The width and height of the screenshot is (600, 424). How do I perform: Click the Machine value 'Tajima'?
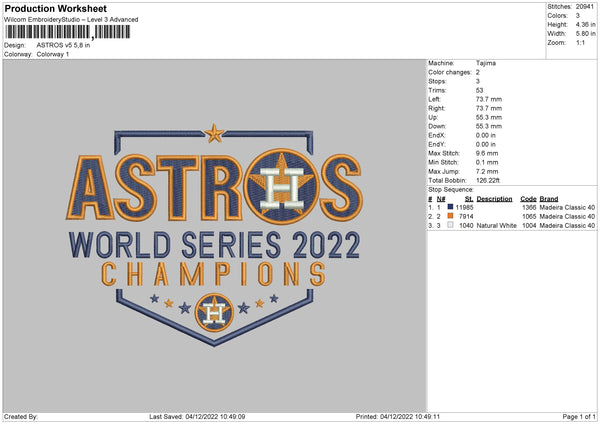coord(486,63)
